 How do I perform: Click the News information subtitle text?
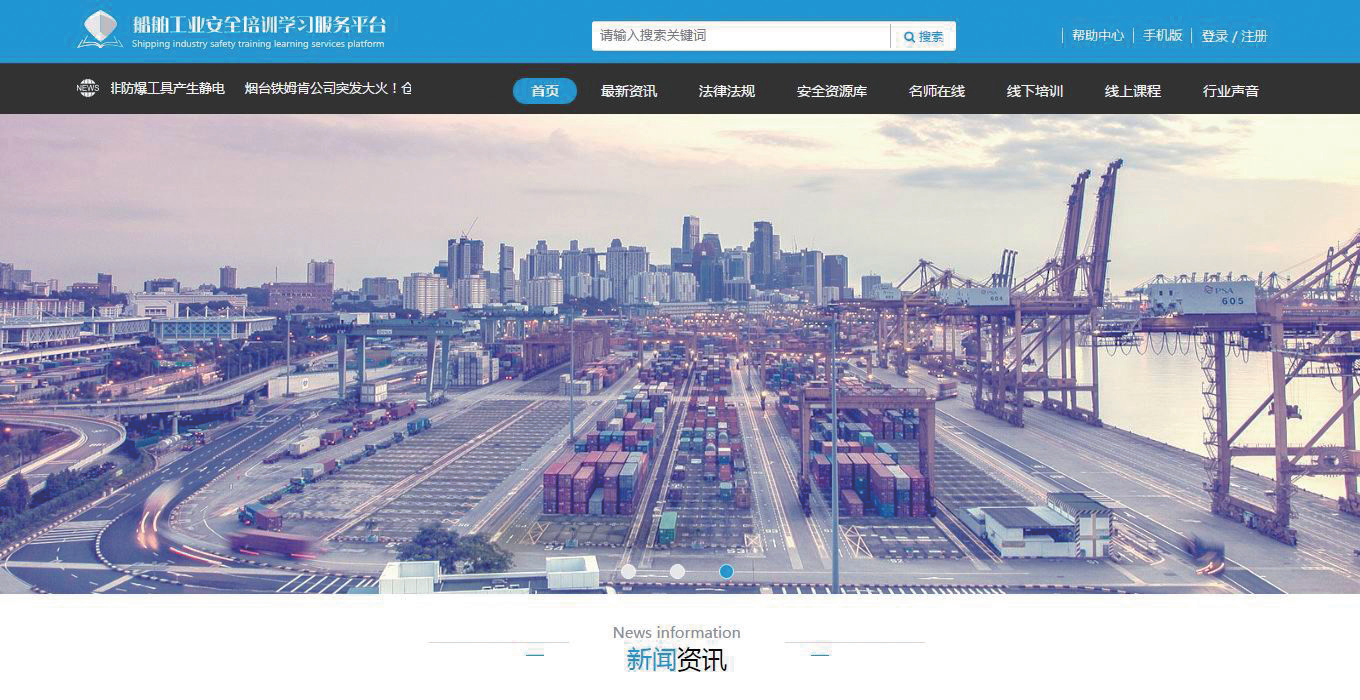coord(677,632)
